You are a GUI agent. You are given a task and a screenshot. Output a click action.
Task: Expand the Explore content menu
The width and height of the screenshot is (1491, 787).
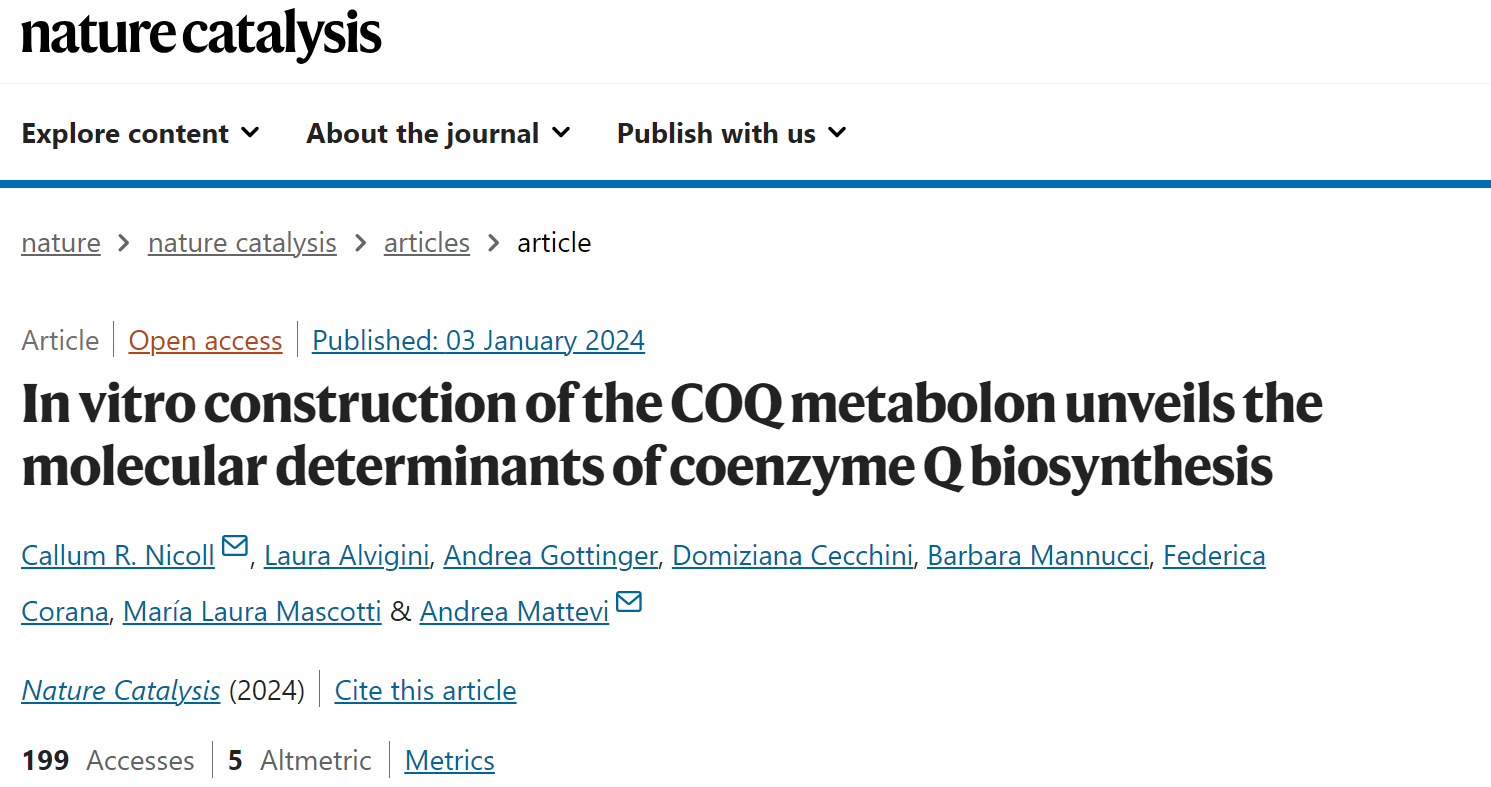pyautogui.click(x=141, y=133)
